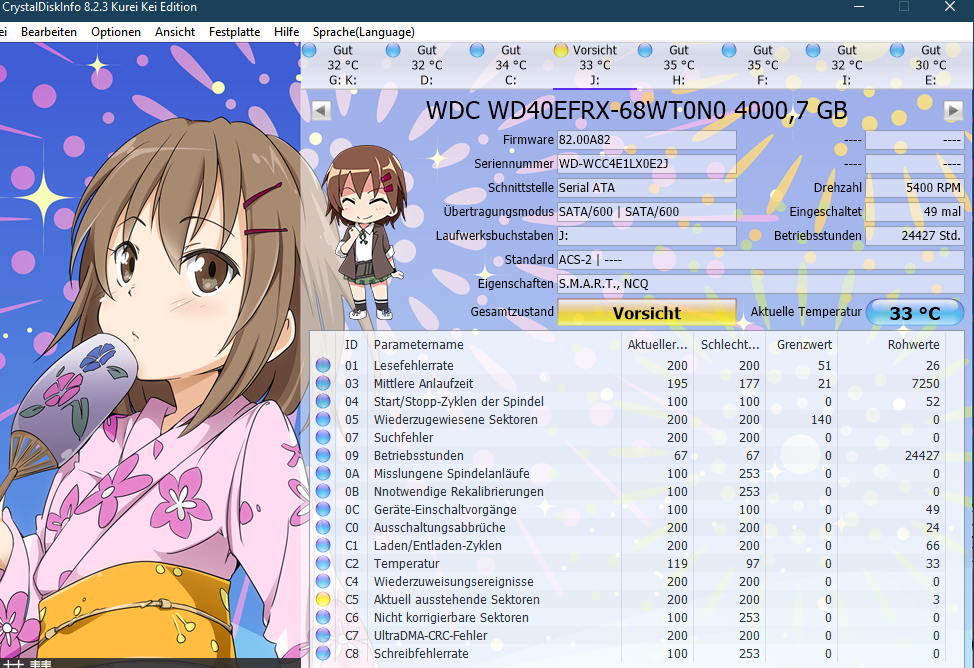Click status orb for Suchfehler row
The height and width of the screenshot is (668, 974).
click(x=323, y=437)
